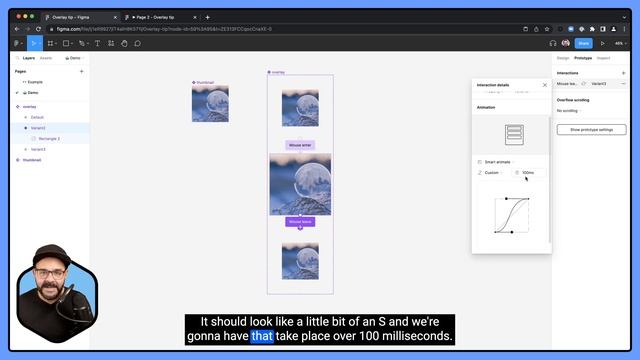Reload the browser page
The height and width of the screenshot is (360, 640).
[x=38, y=29]
